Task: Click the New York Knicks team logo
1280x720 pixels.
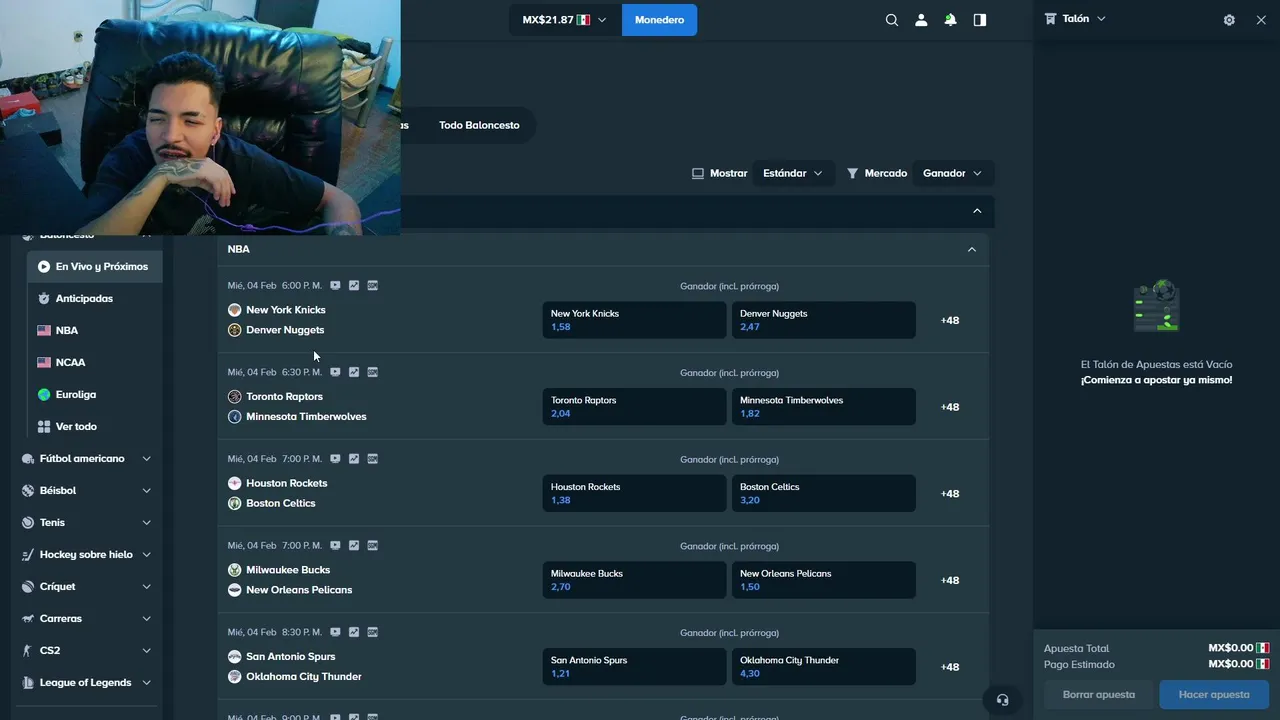Action: point(235,310)
